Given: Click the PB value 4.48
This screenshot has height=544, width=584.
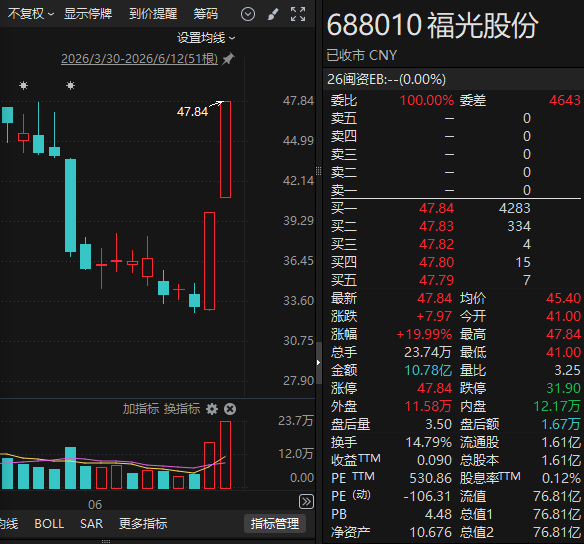Looking at the screenshot, I should (x=438, y=514).
